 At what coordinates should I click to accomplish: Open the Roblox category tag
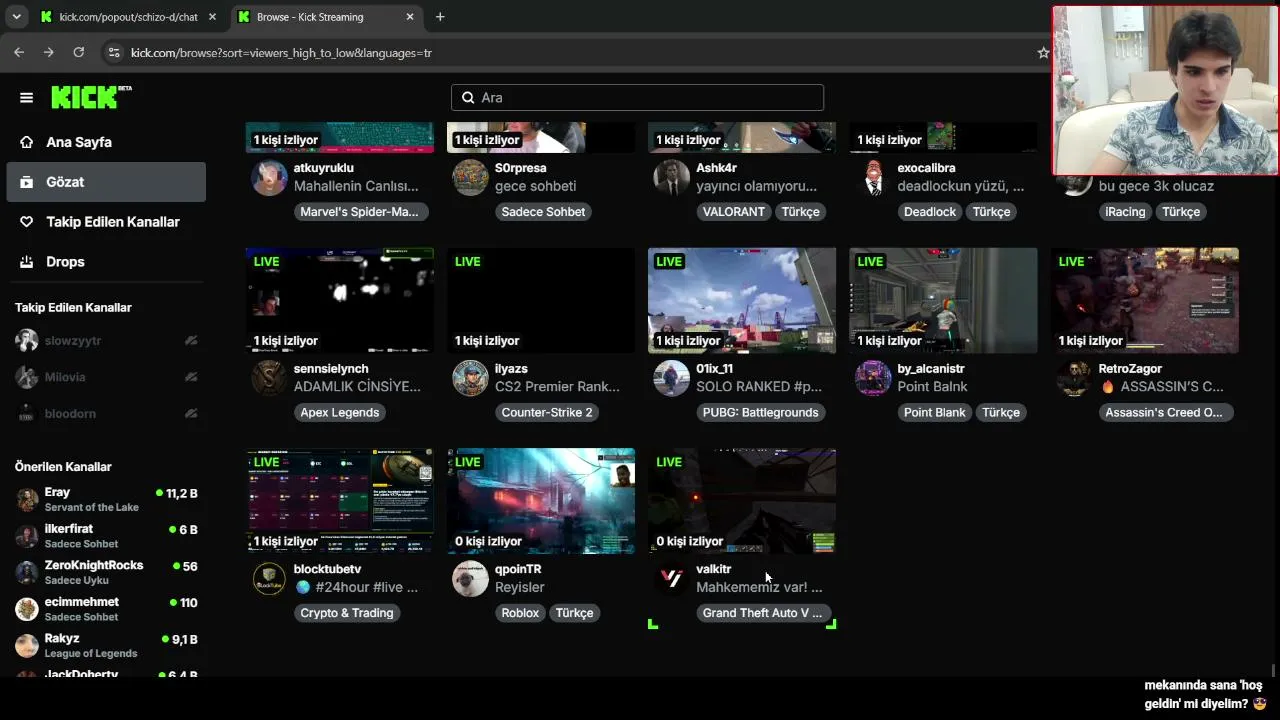coord(520,613)
